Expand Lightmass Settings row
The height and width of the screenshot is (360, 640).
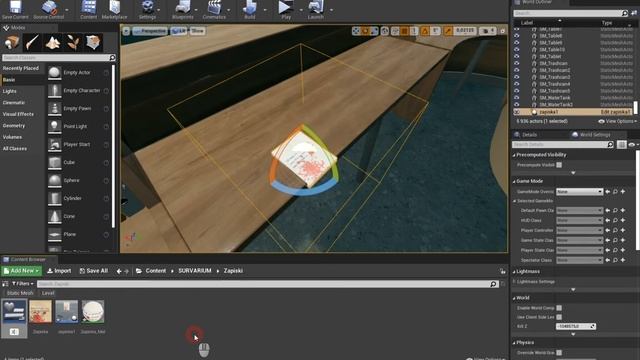(515, 282)
